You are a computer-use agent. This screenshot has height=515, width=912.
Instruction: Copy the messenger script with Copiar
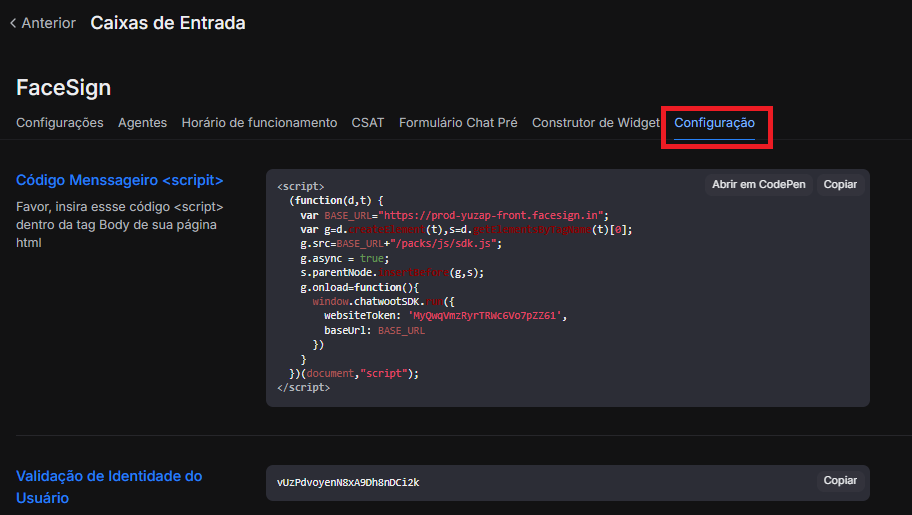(840, 185)
